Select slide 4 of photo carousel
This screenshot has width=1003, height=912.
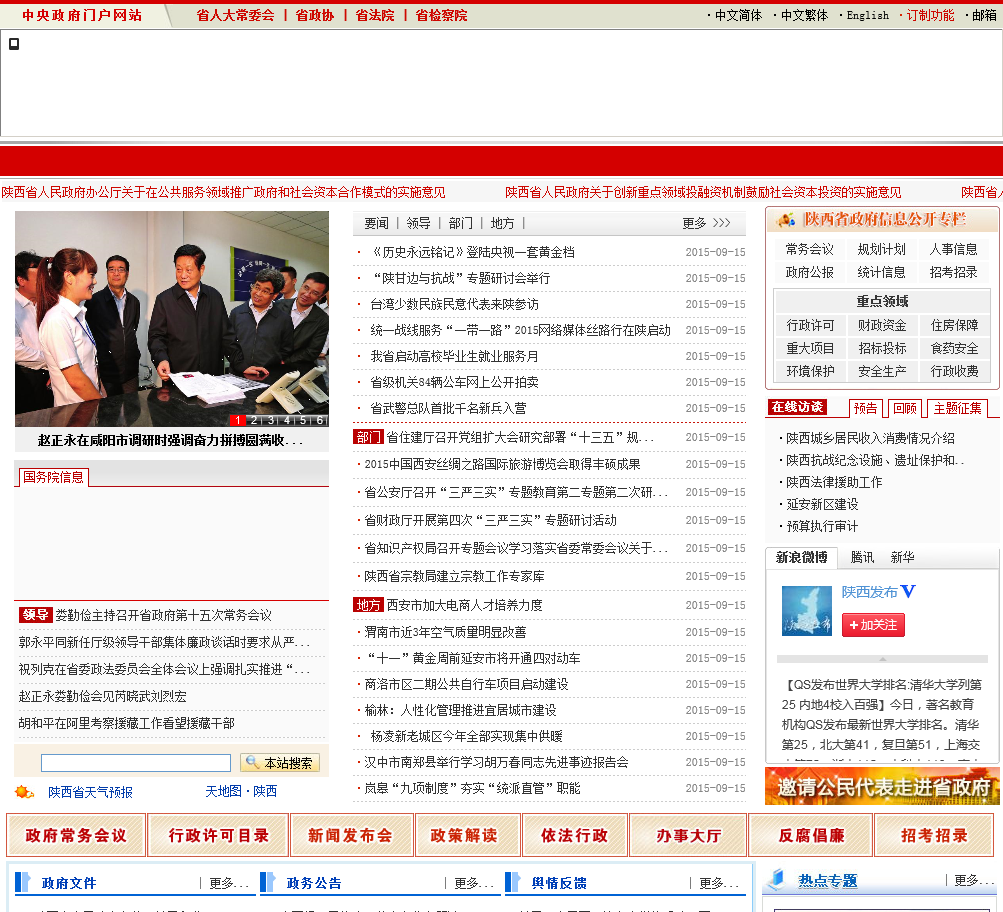pos(287,420)
